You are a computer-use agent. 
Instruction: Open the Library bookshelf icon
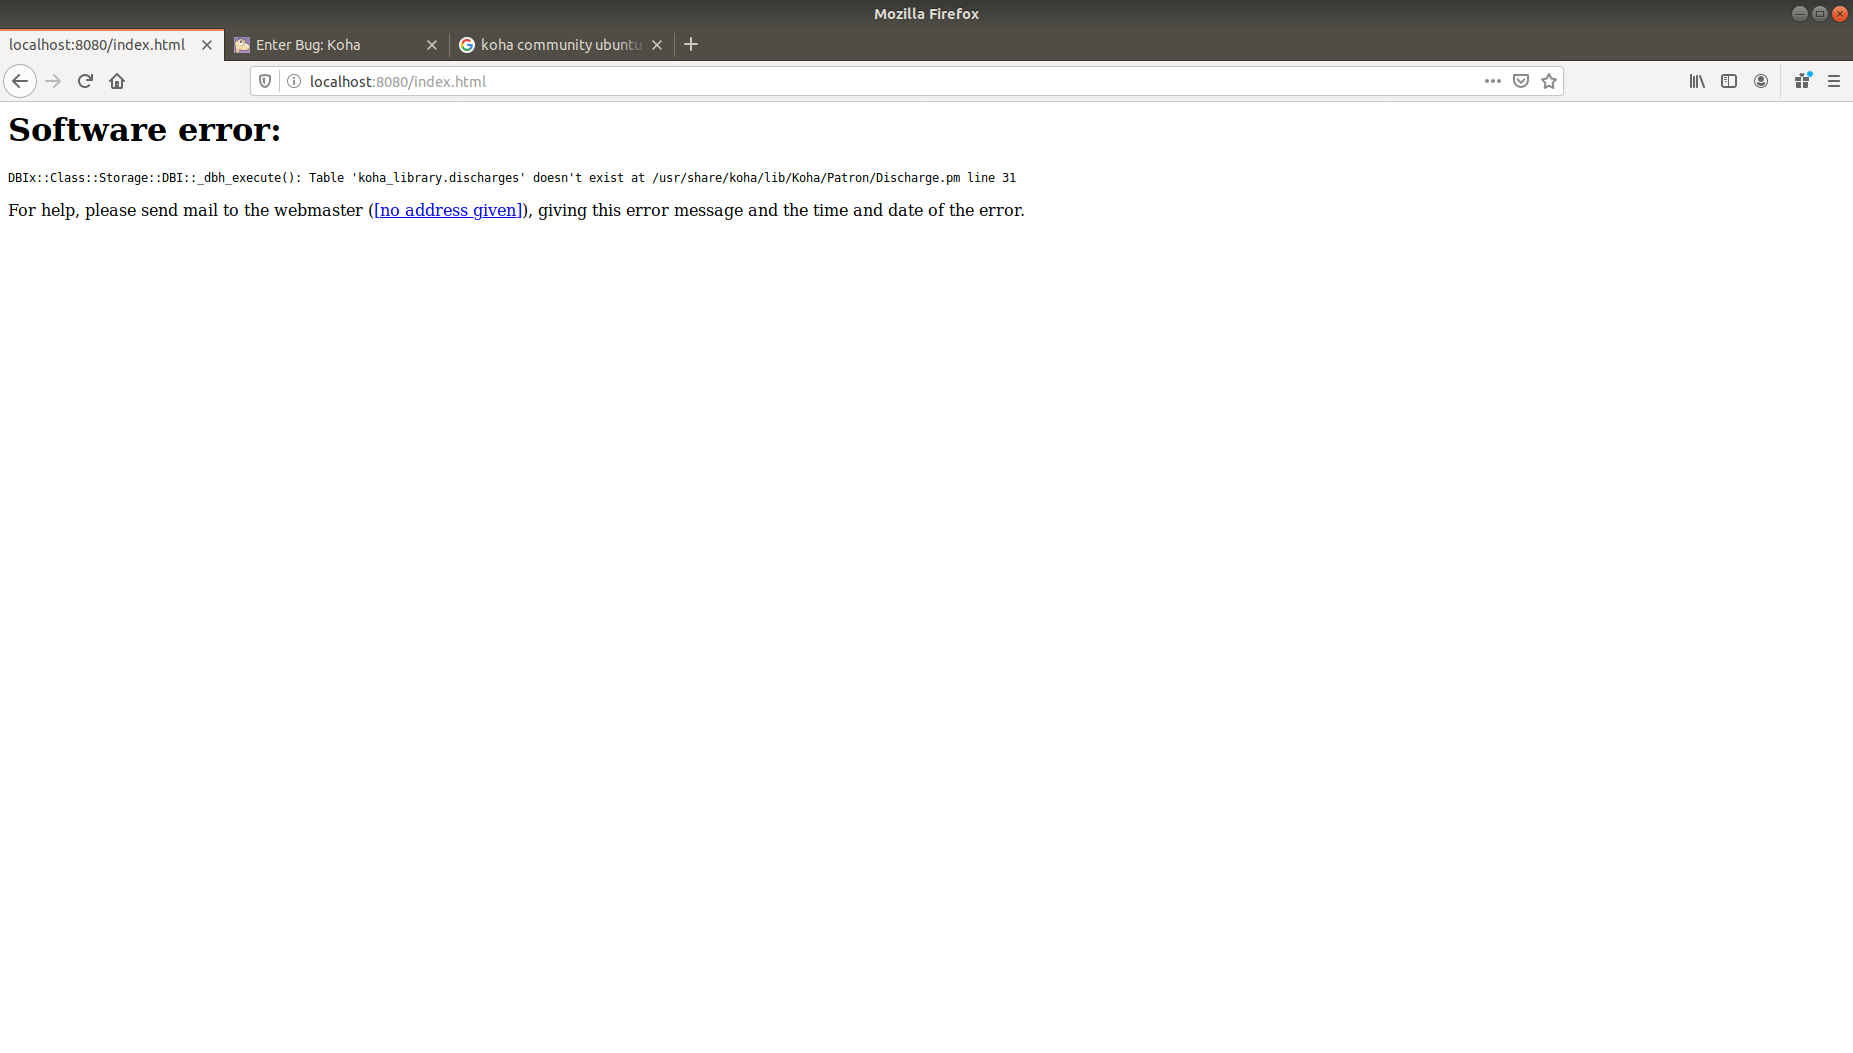[1697, 81]
